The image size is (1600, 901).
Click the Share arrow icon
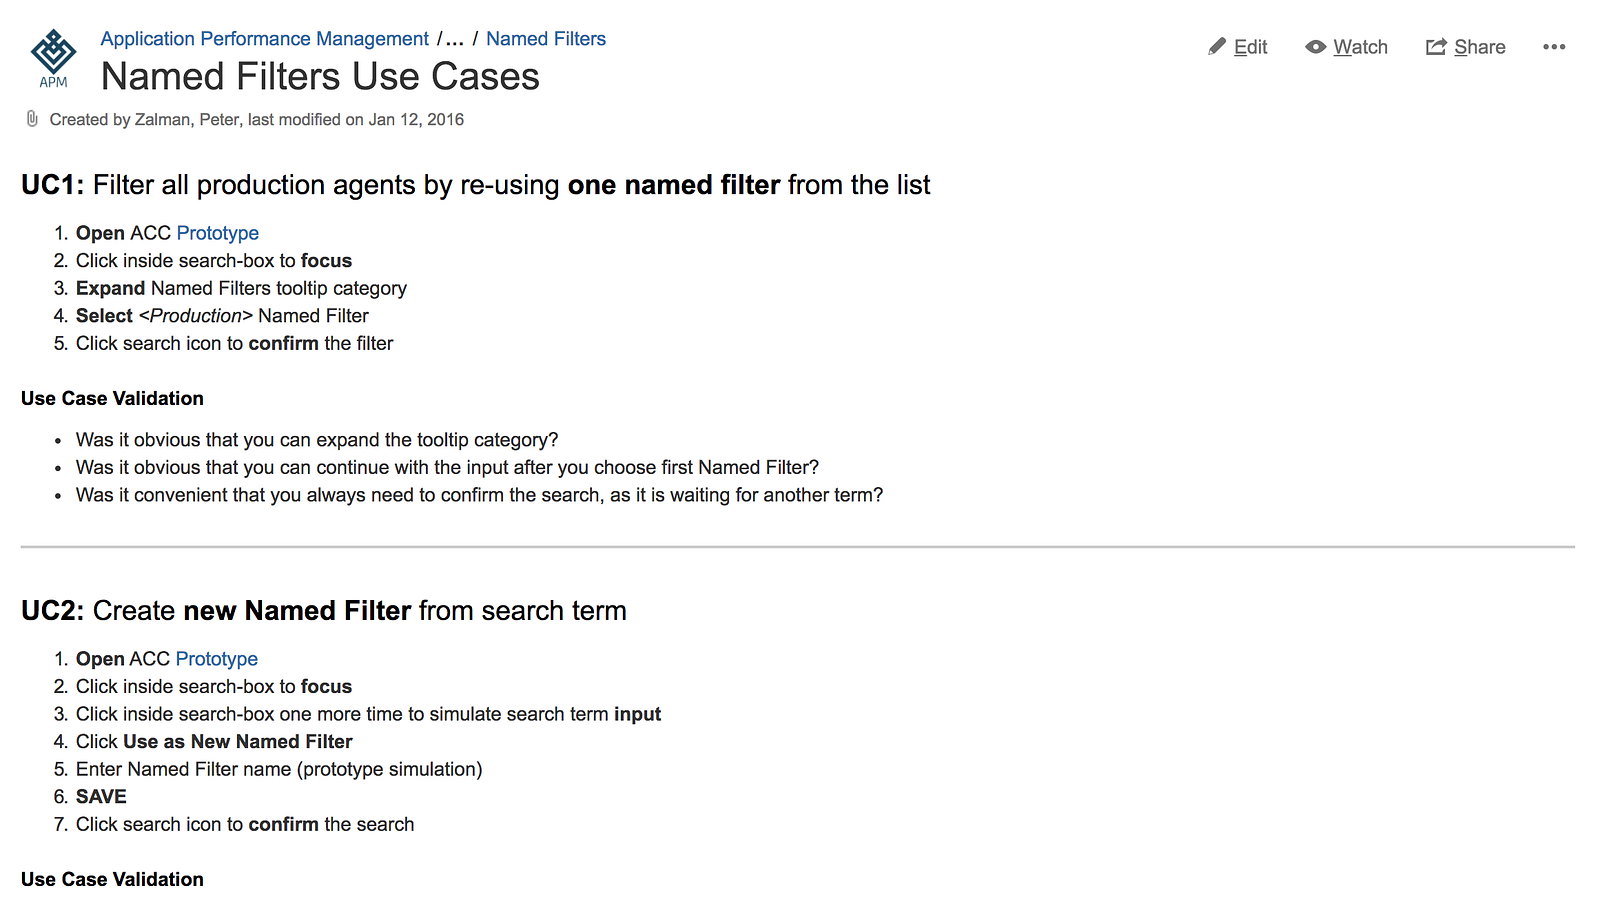(1436, 47)
